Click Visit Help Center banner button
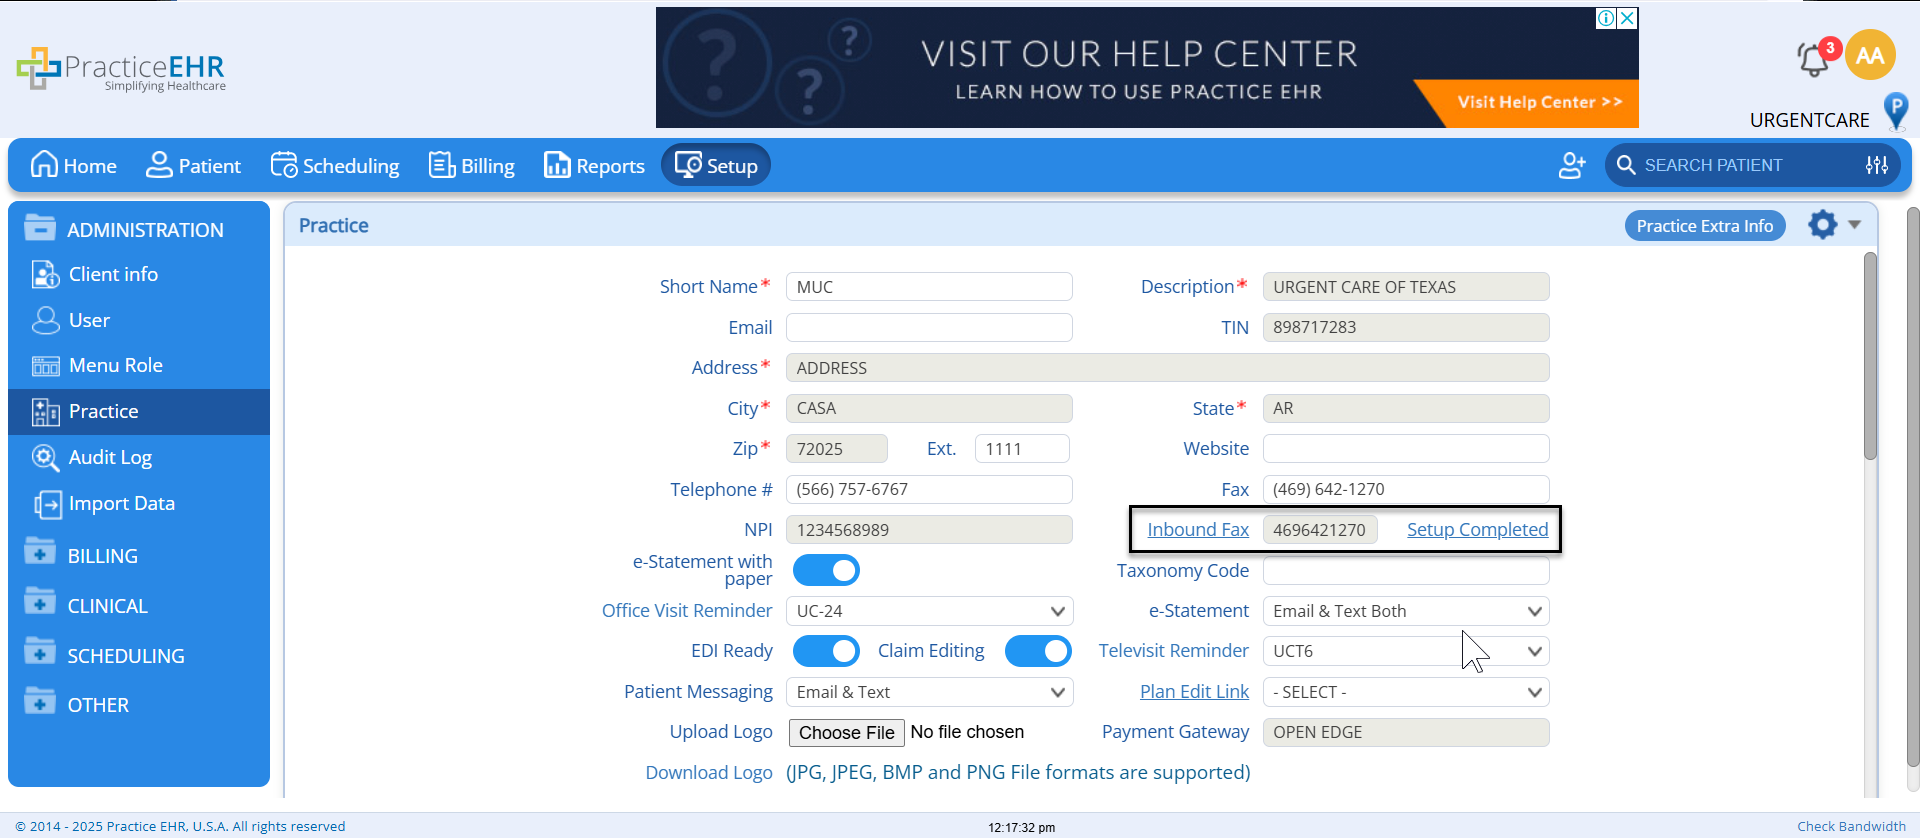Screen dimensions: 1920x838 1539,102
